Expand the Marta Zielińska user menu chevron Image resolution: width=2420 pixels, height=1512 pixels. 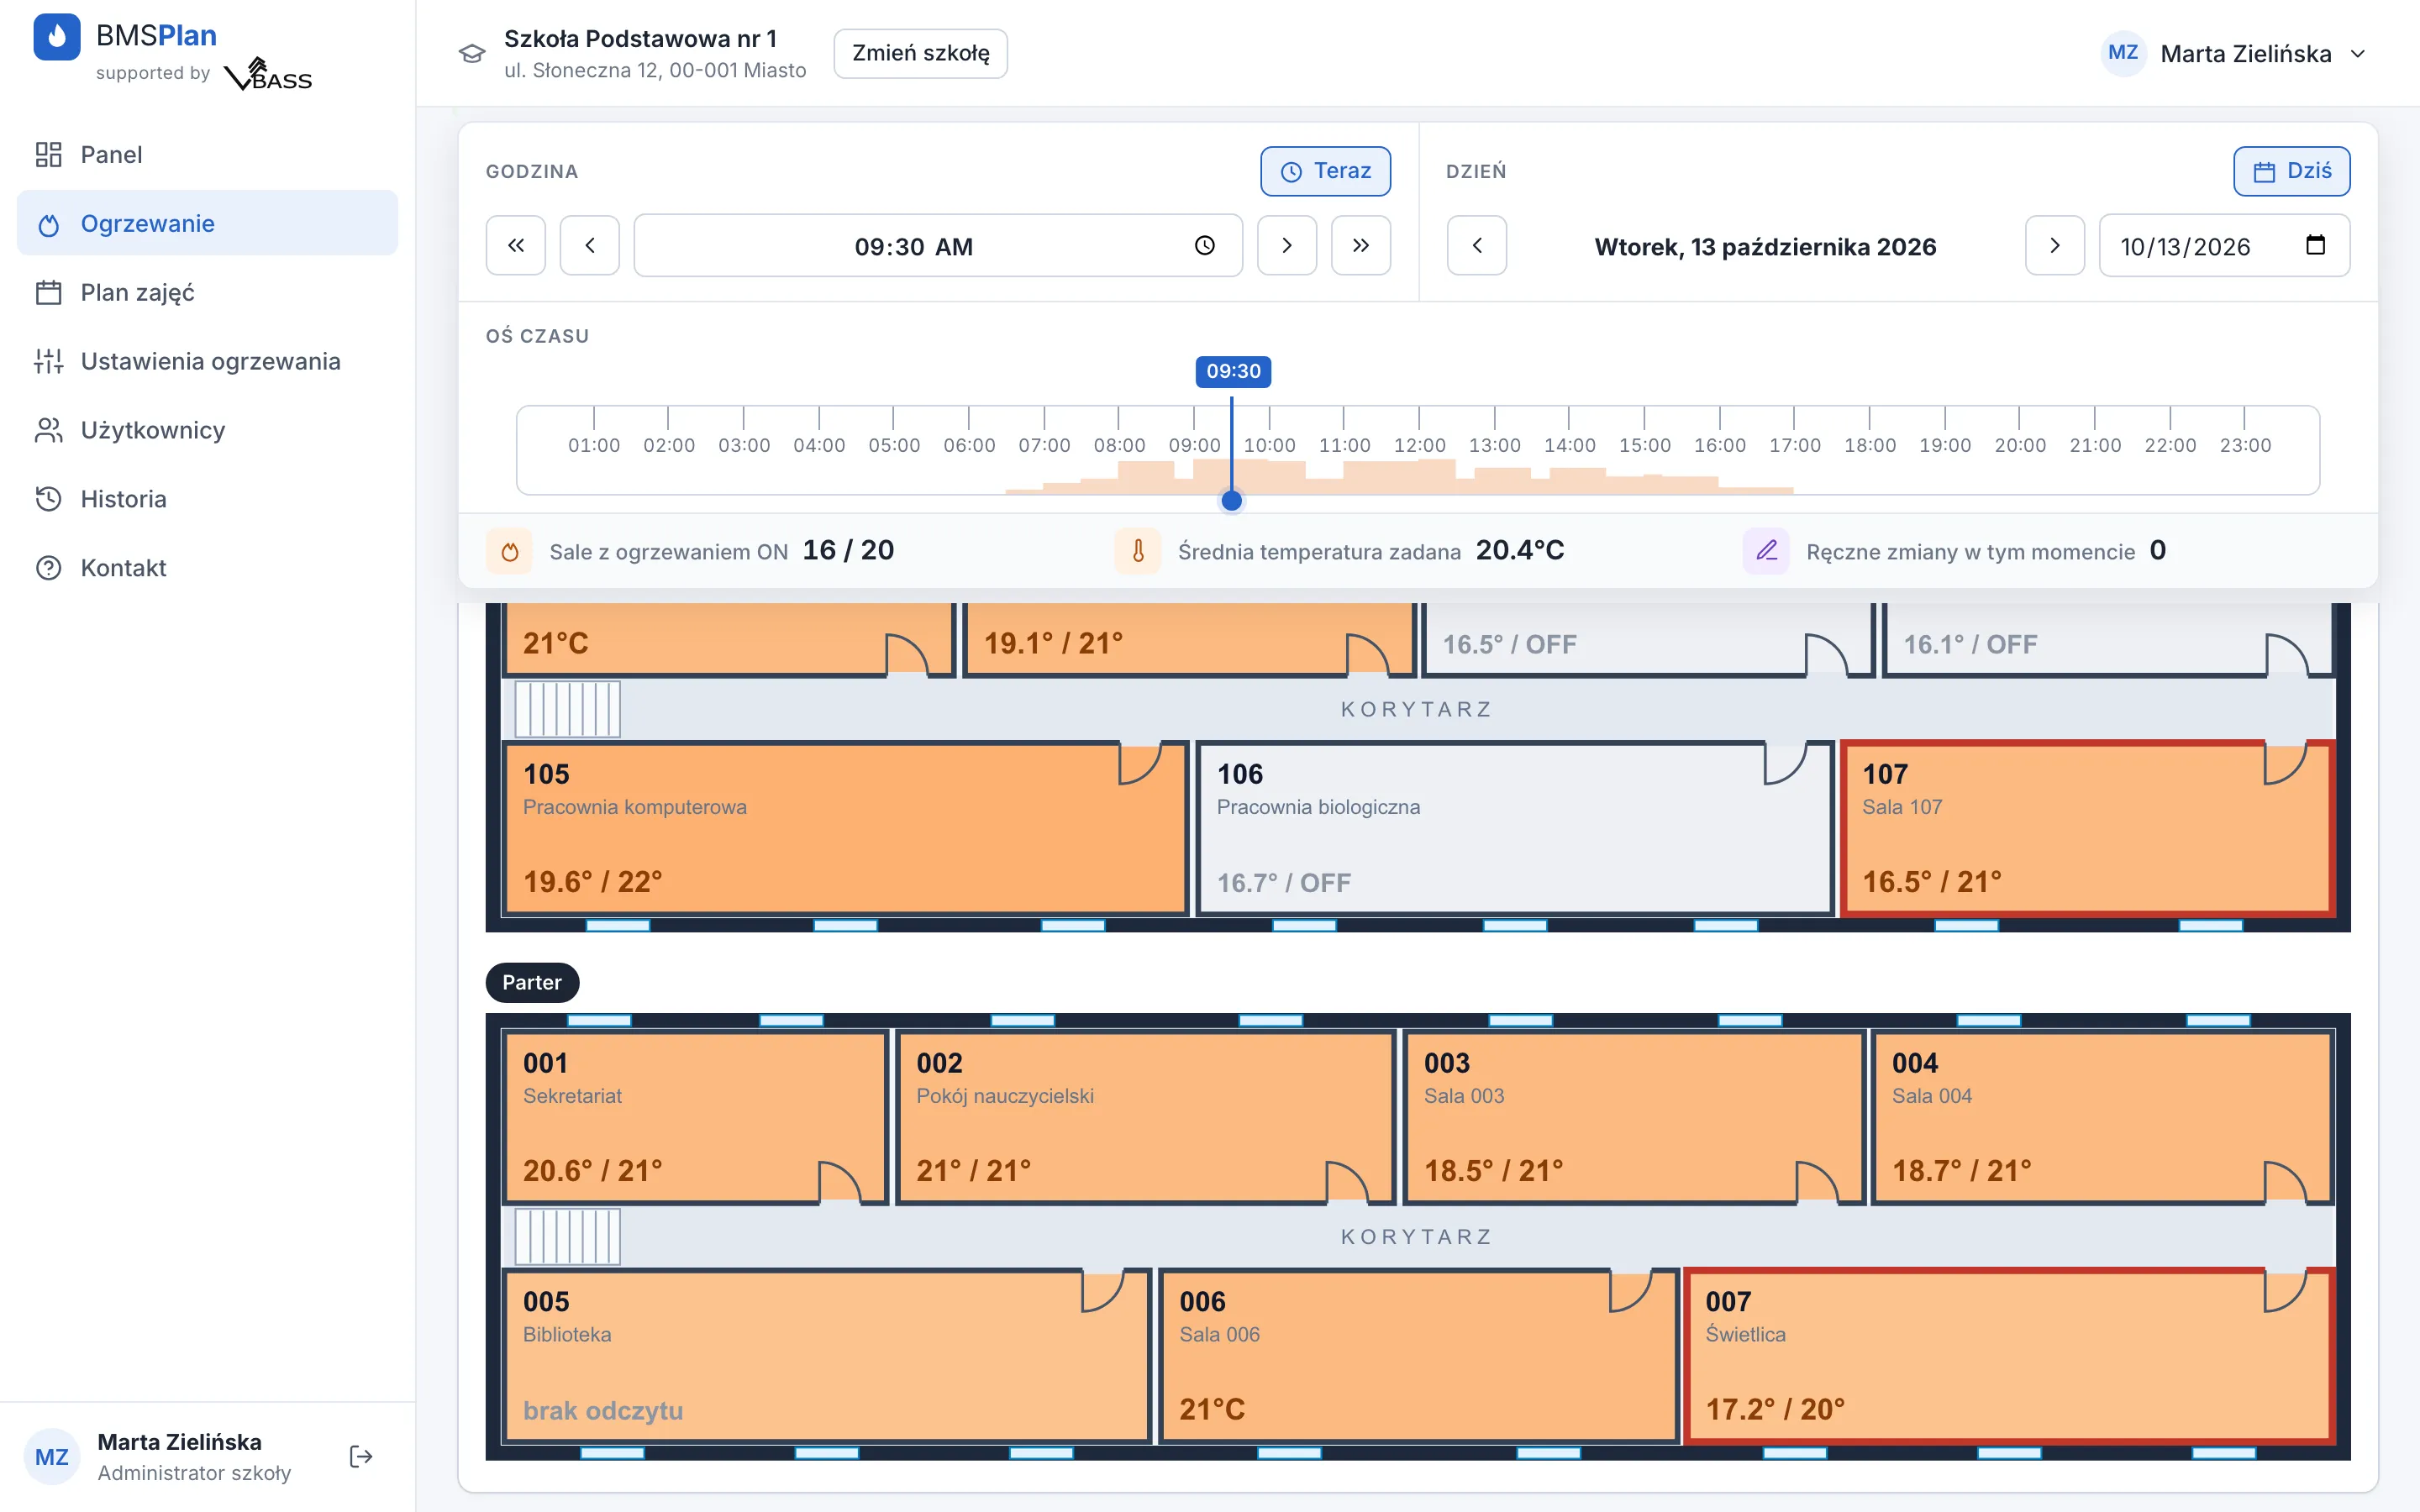(x=2358, y=54)
